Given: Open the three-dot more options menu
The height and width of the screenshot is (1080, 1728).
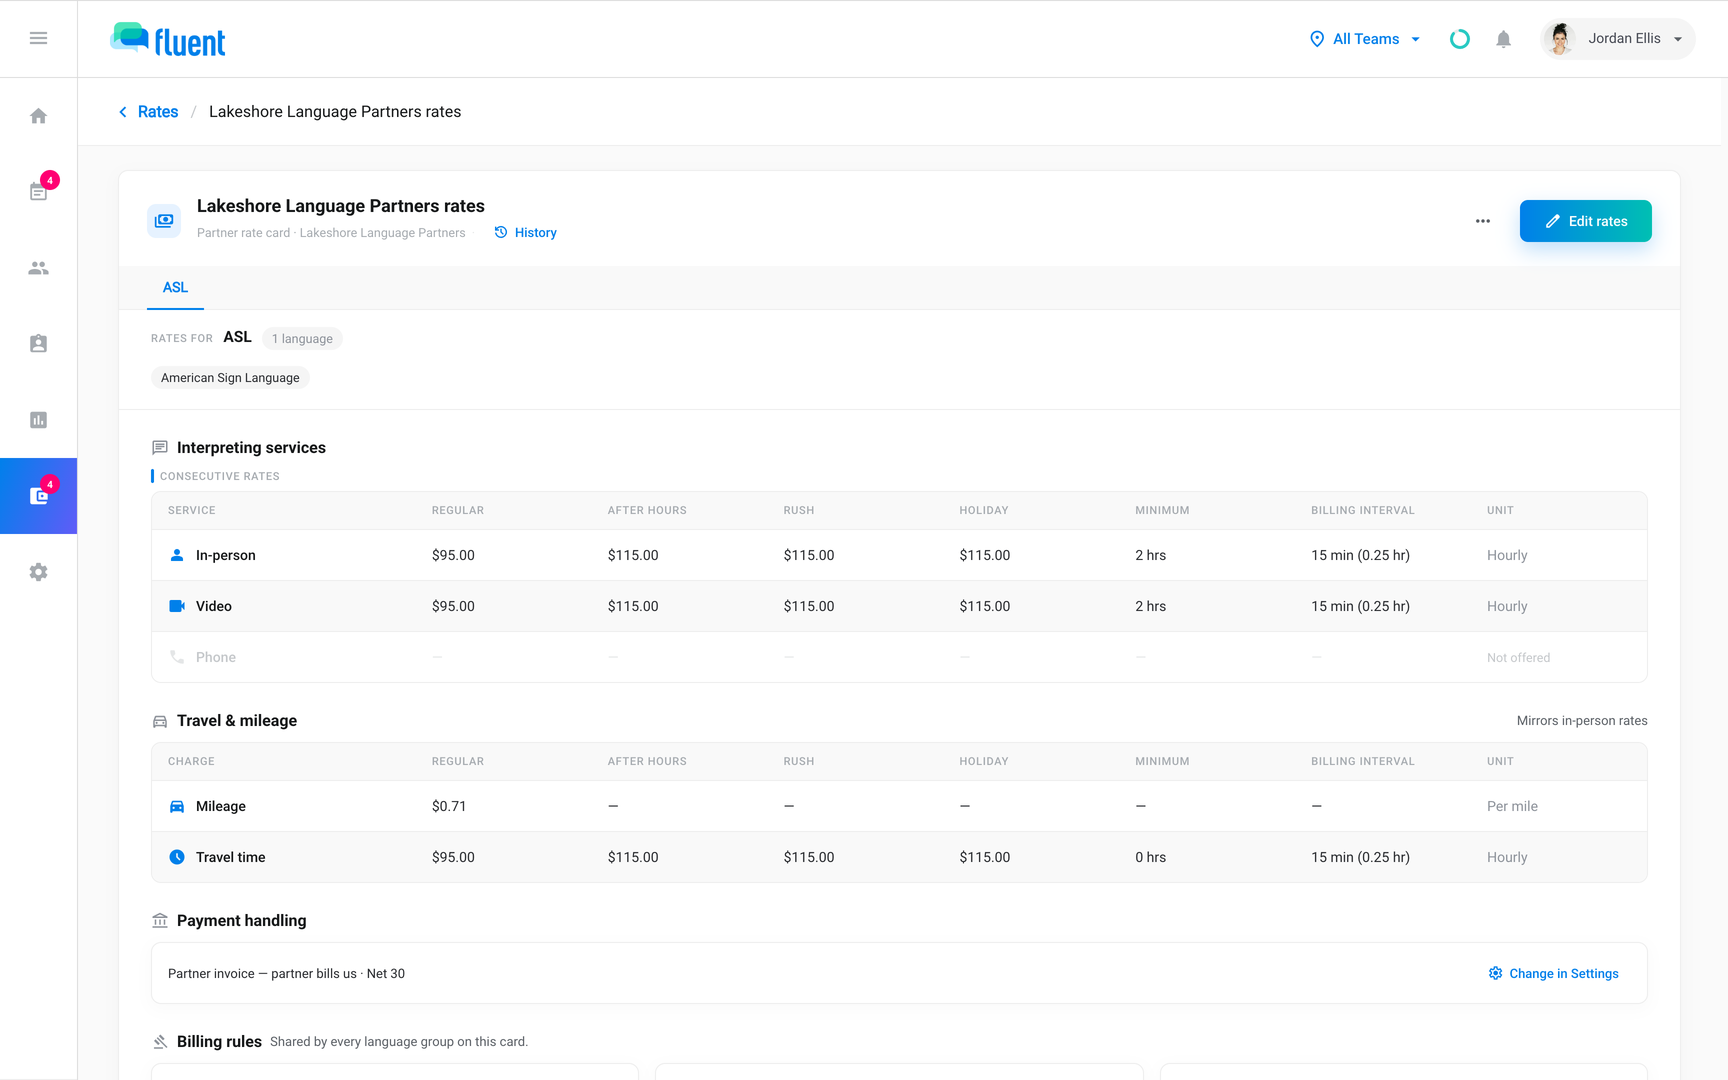Looking at the screenshot, I should tap(1483, 221).
